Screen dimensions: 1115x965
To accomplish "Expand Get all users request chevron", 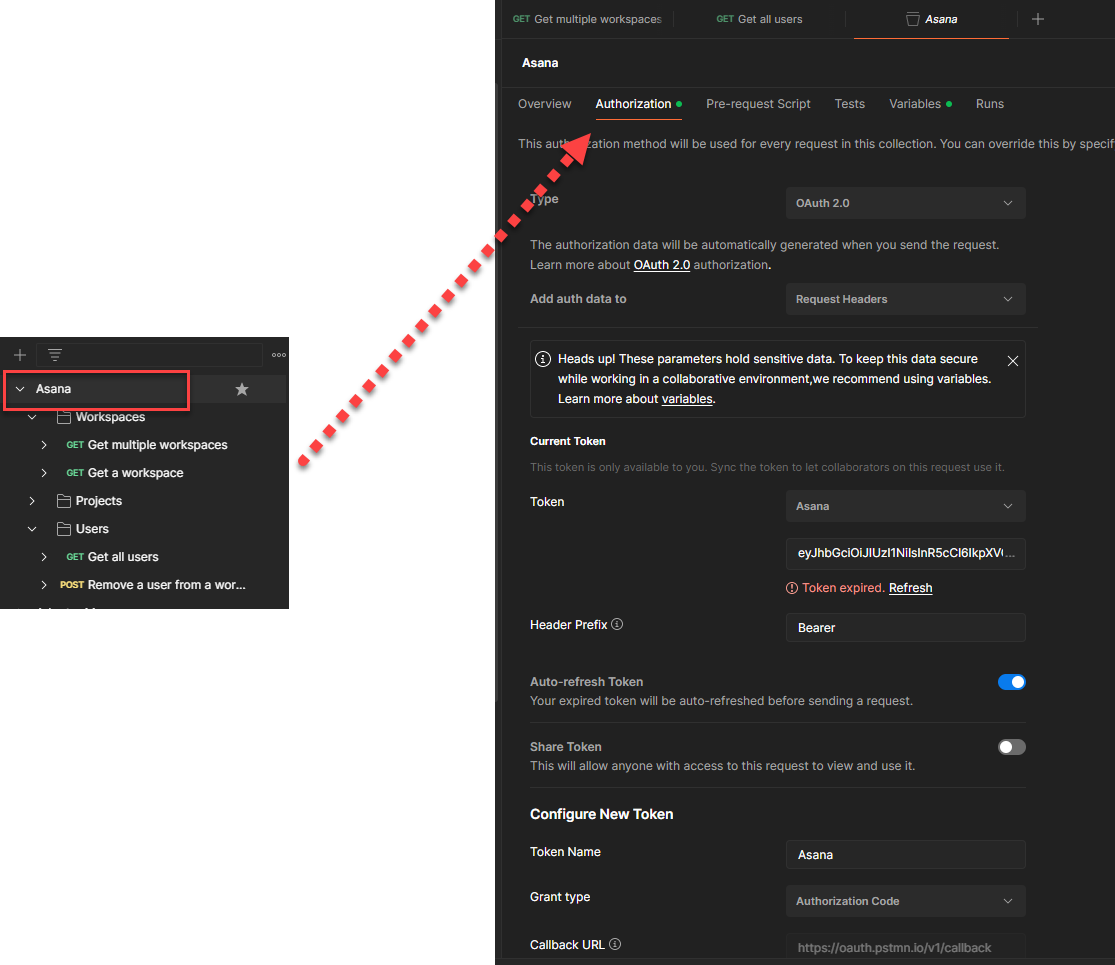I will [44, 557].
